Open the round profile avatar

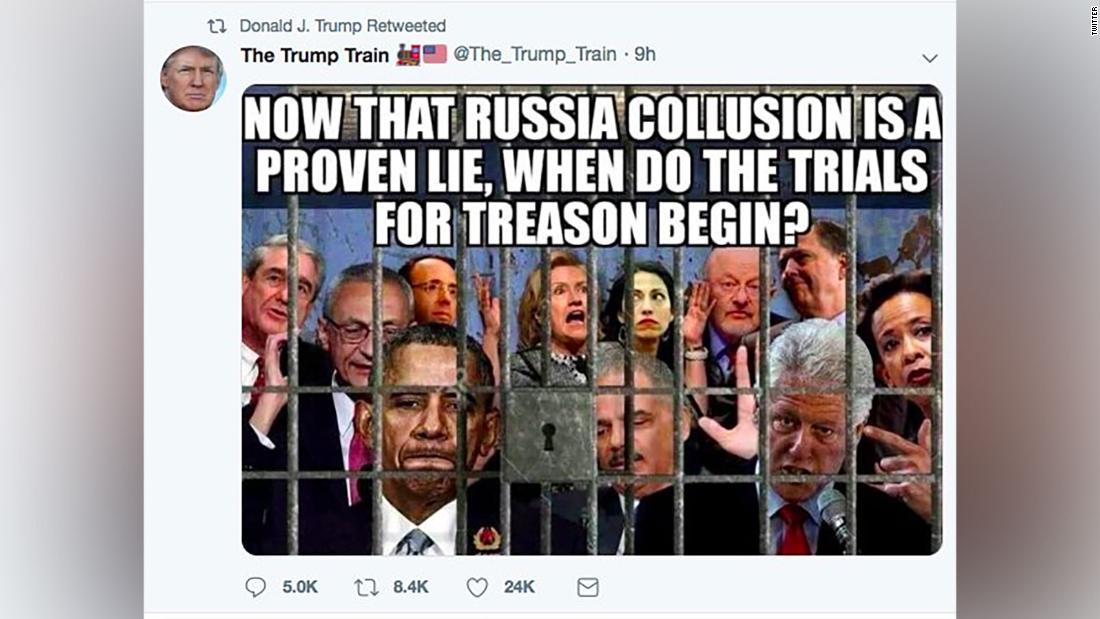tap(193, 79)
